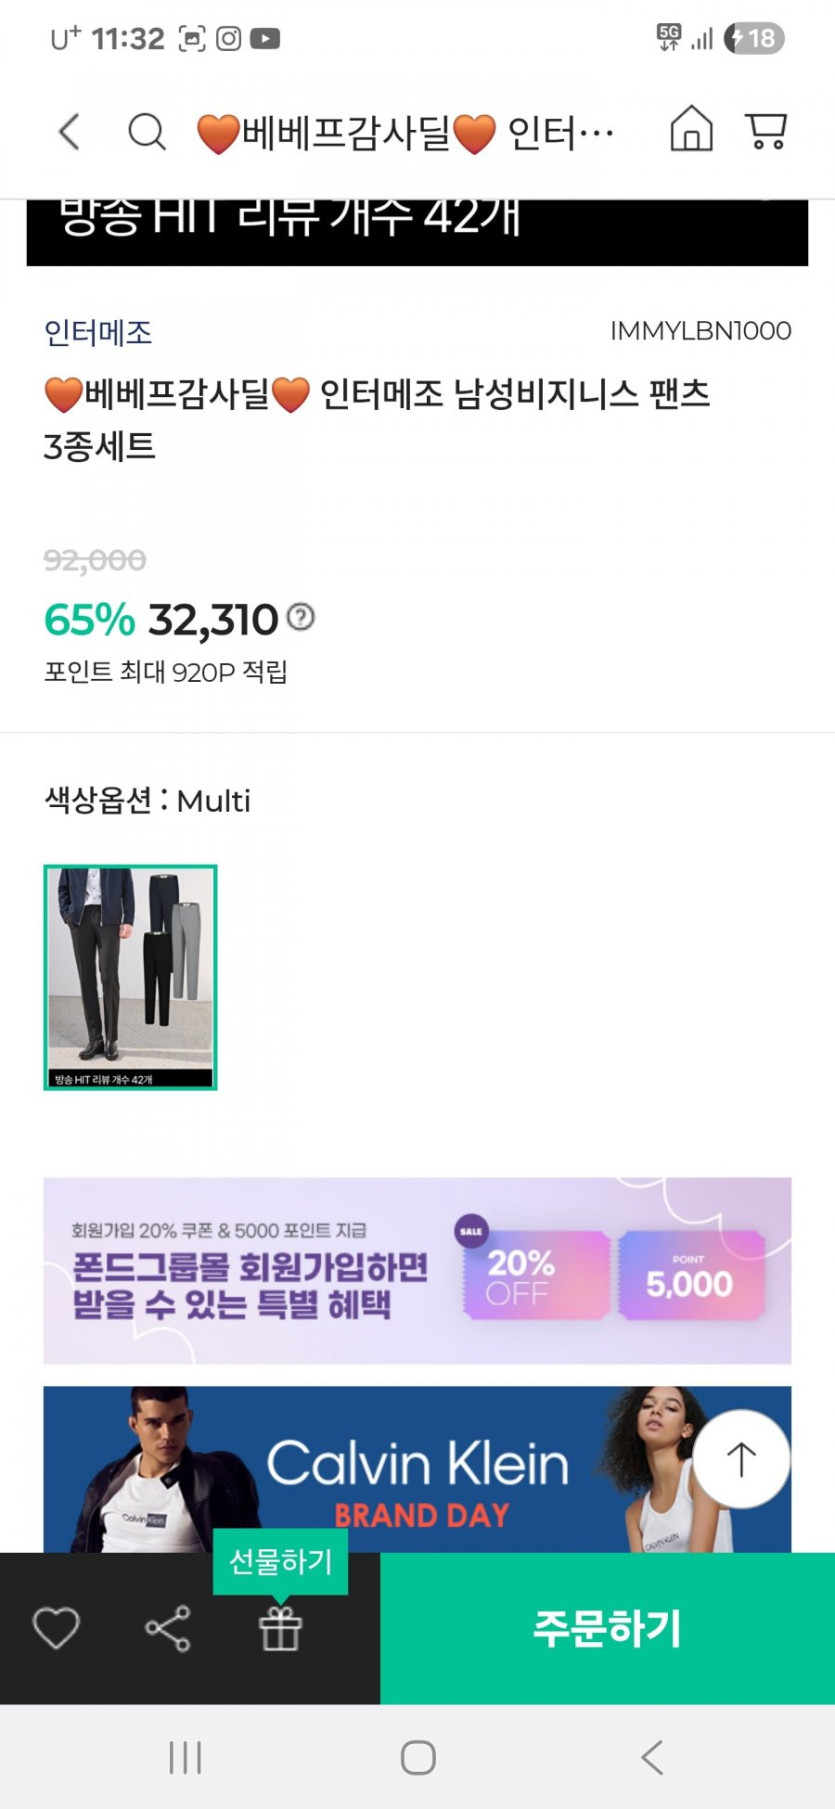Select the Multi color option thumbnail
Image resolution: width=835 pixels, height=1809 pixels.
[x=130, y=977]
